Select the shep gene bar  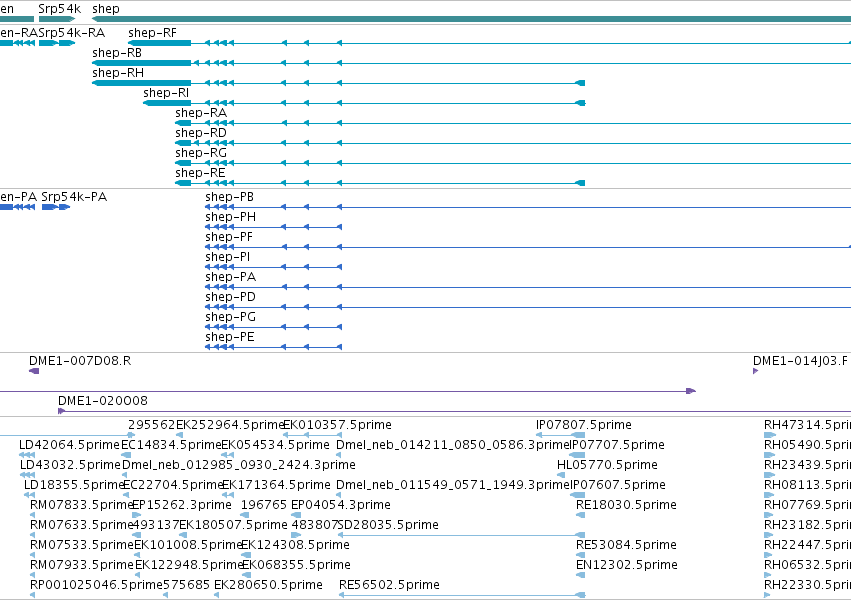(471, 19)
